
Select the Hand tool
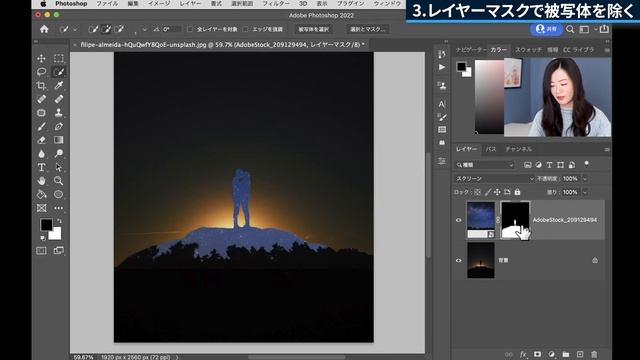[41, 181]
